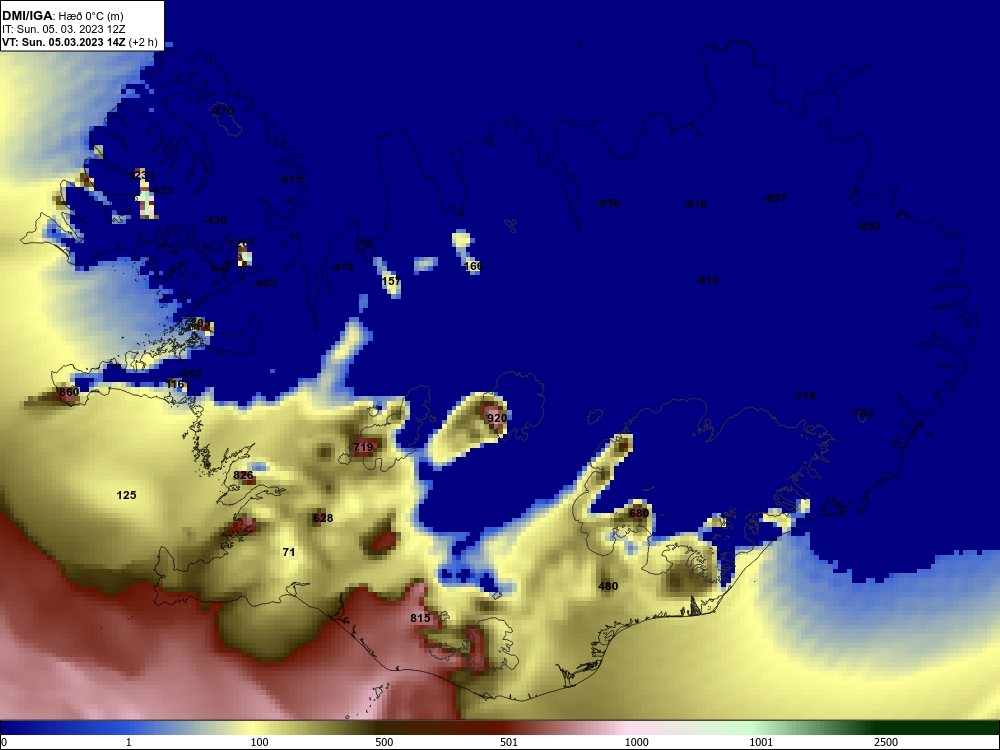The height and width of the screenshot is (750, 1000).
Task: Click the map value -430
Action: (215, 220)
